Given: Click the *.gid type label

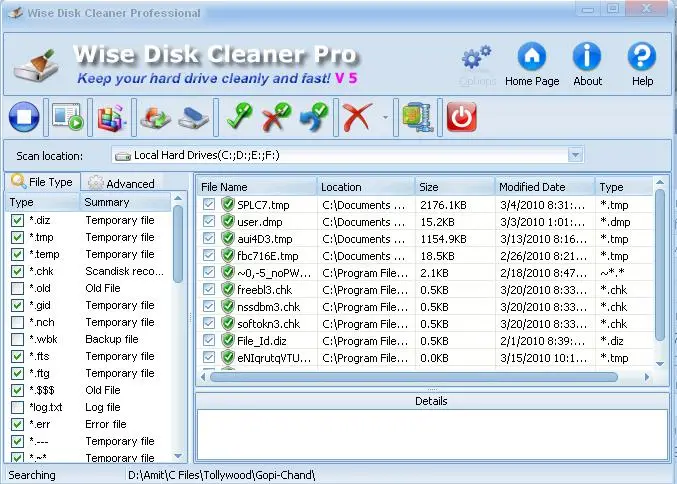Looking at the screenshot, I should 40,306.
